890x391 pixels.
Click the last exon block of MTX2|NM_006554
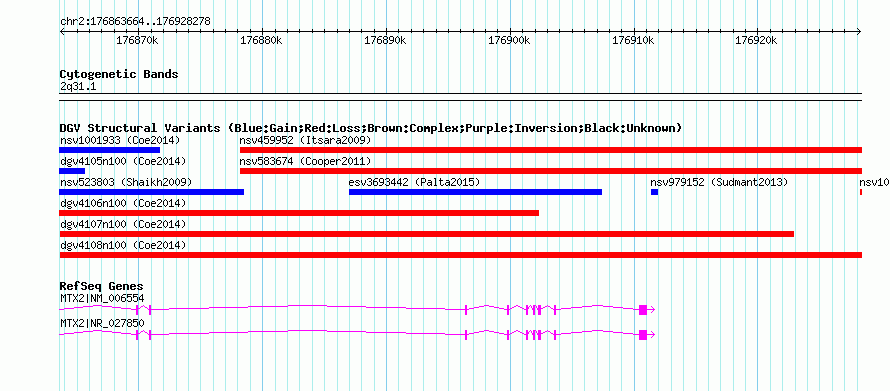(643, 309)
